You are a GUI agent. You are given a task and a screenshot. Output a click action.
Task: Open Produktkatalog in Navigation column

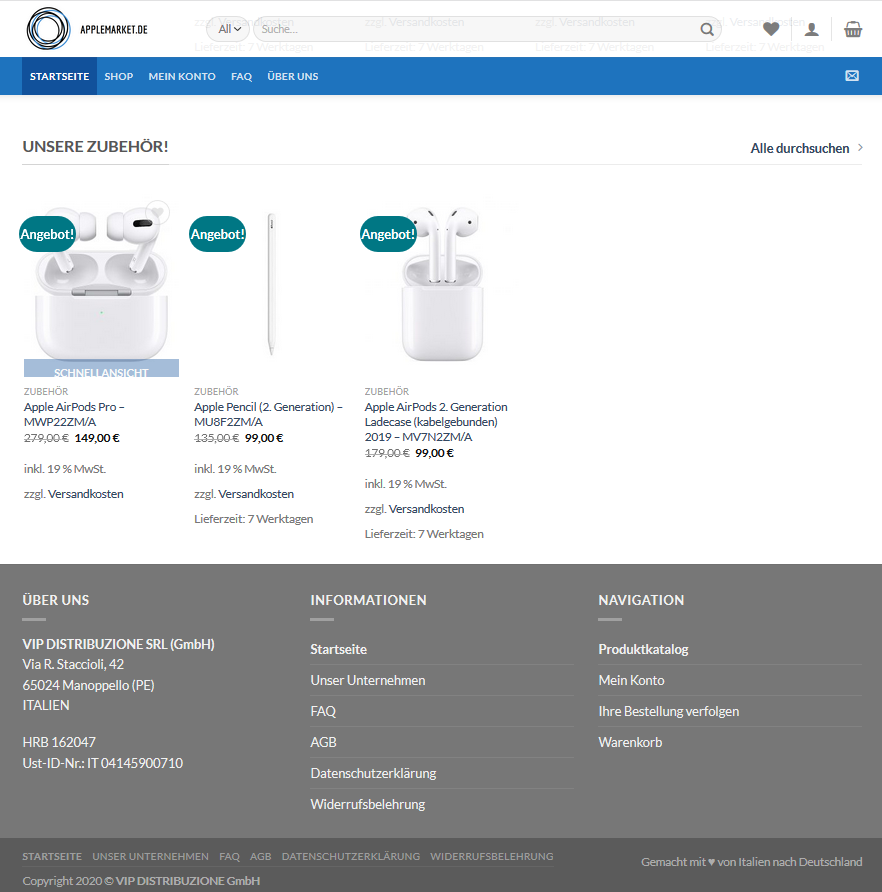point(643,649)
